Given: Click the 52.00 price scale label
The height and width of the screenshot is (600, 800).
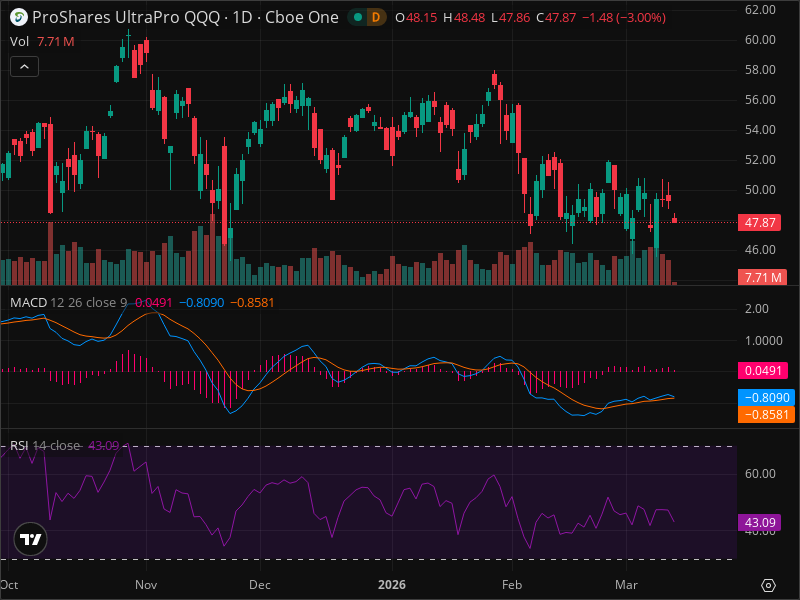Looking at the screenshot, I should [x=760, y=160].
